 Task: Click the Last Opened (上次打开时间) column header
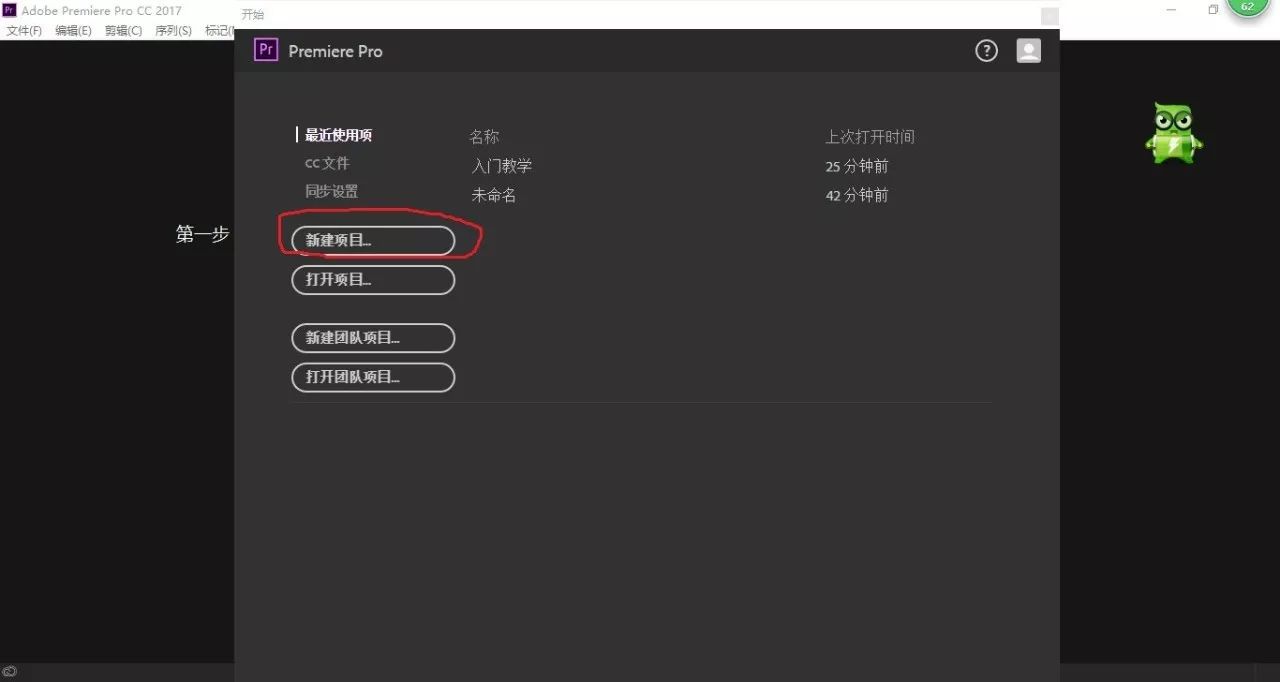point(870,137)
